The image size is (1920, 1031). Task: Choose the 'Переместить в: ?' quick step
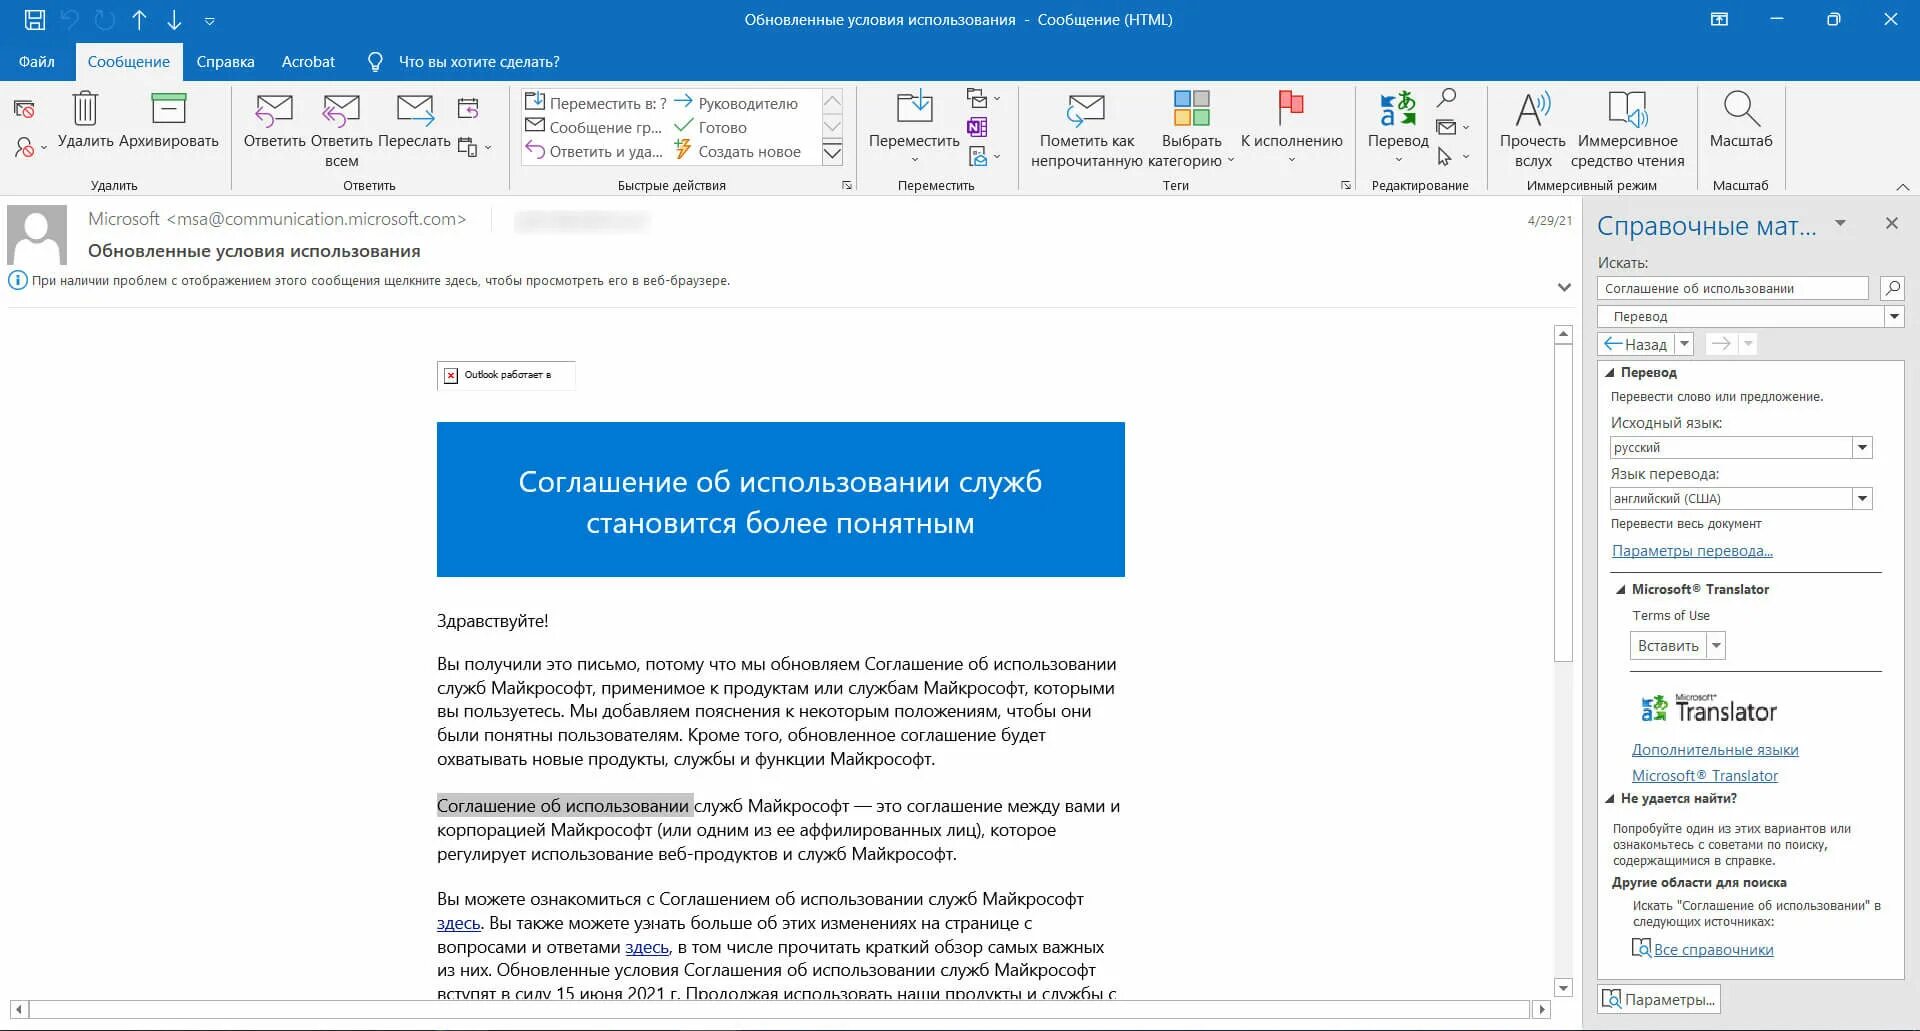596,103
